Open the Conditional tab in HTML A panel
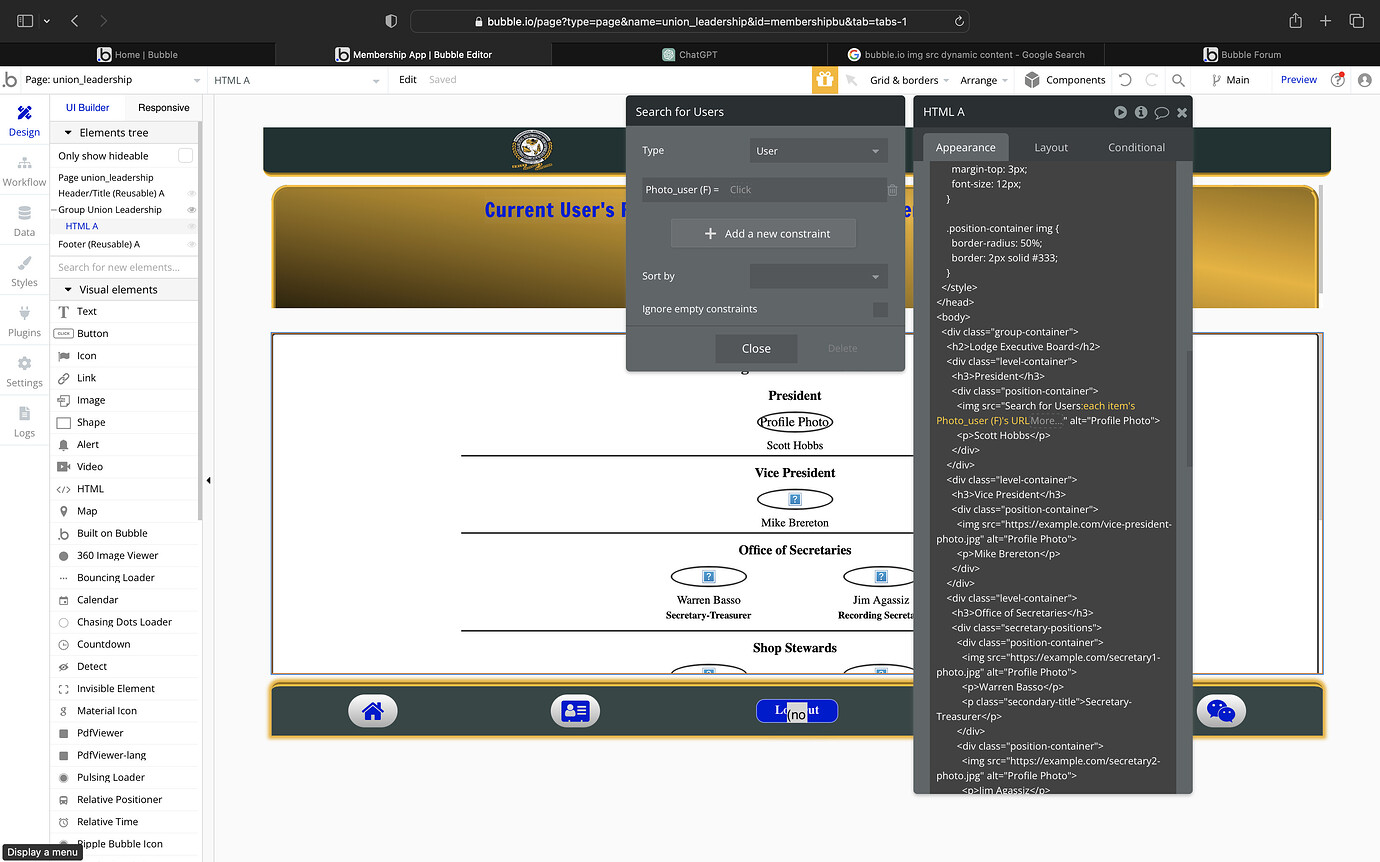 tap(1136, 147)
